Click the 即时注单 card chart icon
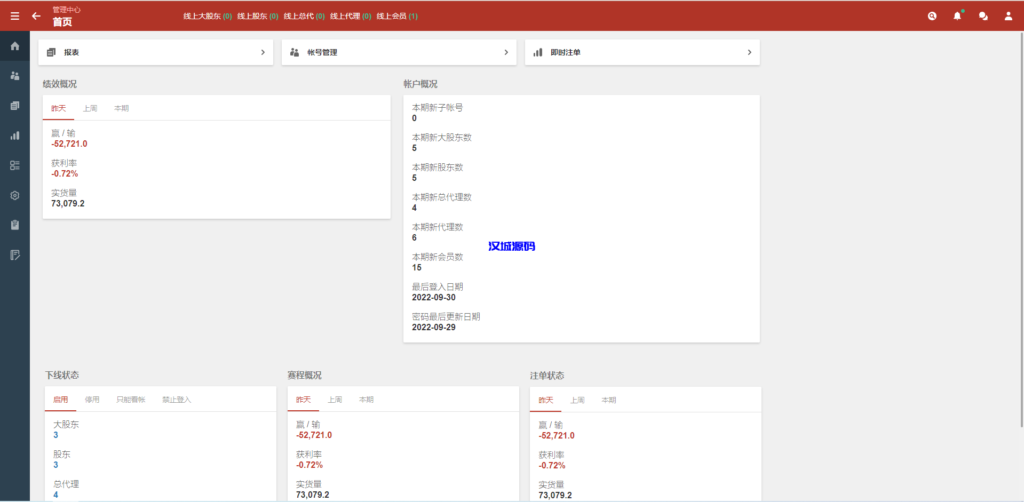The width and height of the screenshot is (1024, 502). [537, 52]
